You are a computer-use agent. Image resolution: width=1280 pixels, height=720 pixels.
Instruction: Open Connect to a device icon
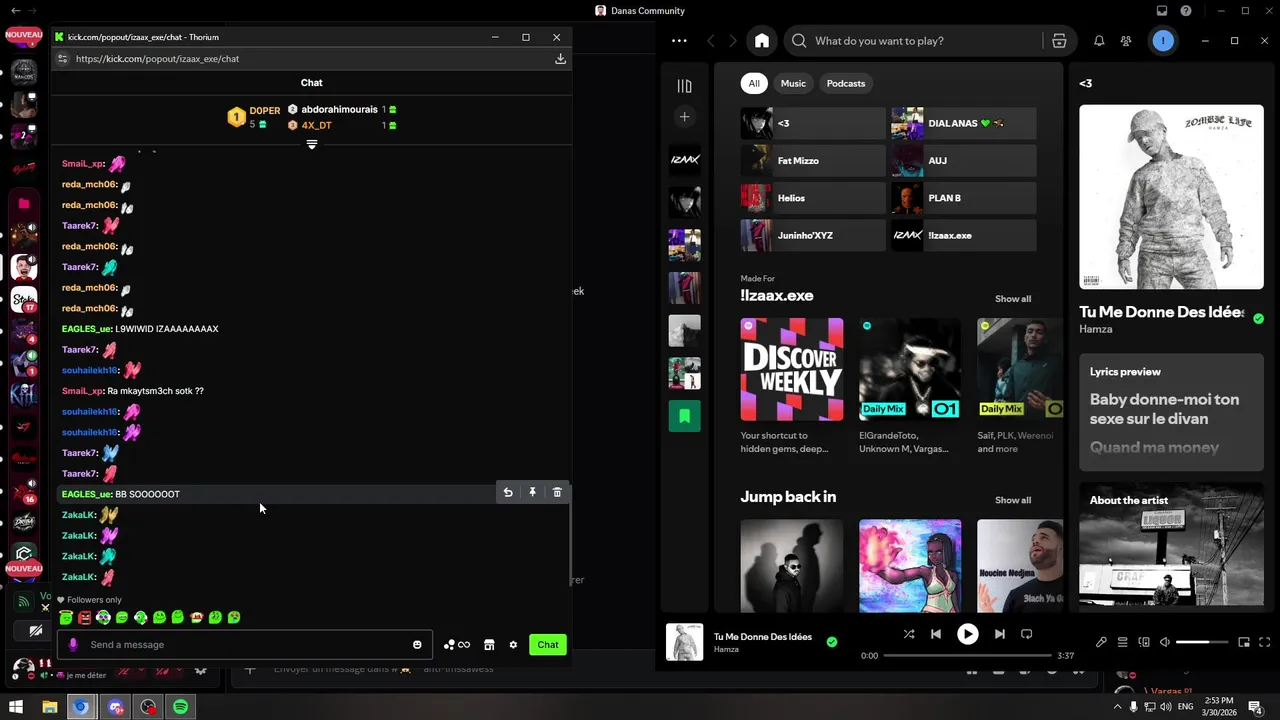click(1144, 642)
